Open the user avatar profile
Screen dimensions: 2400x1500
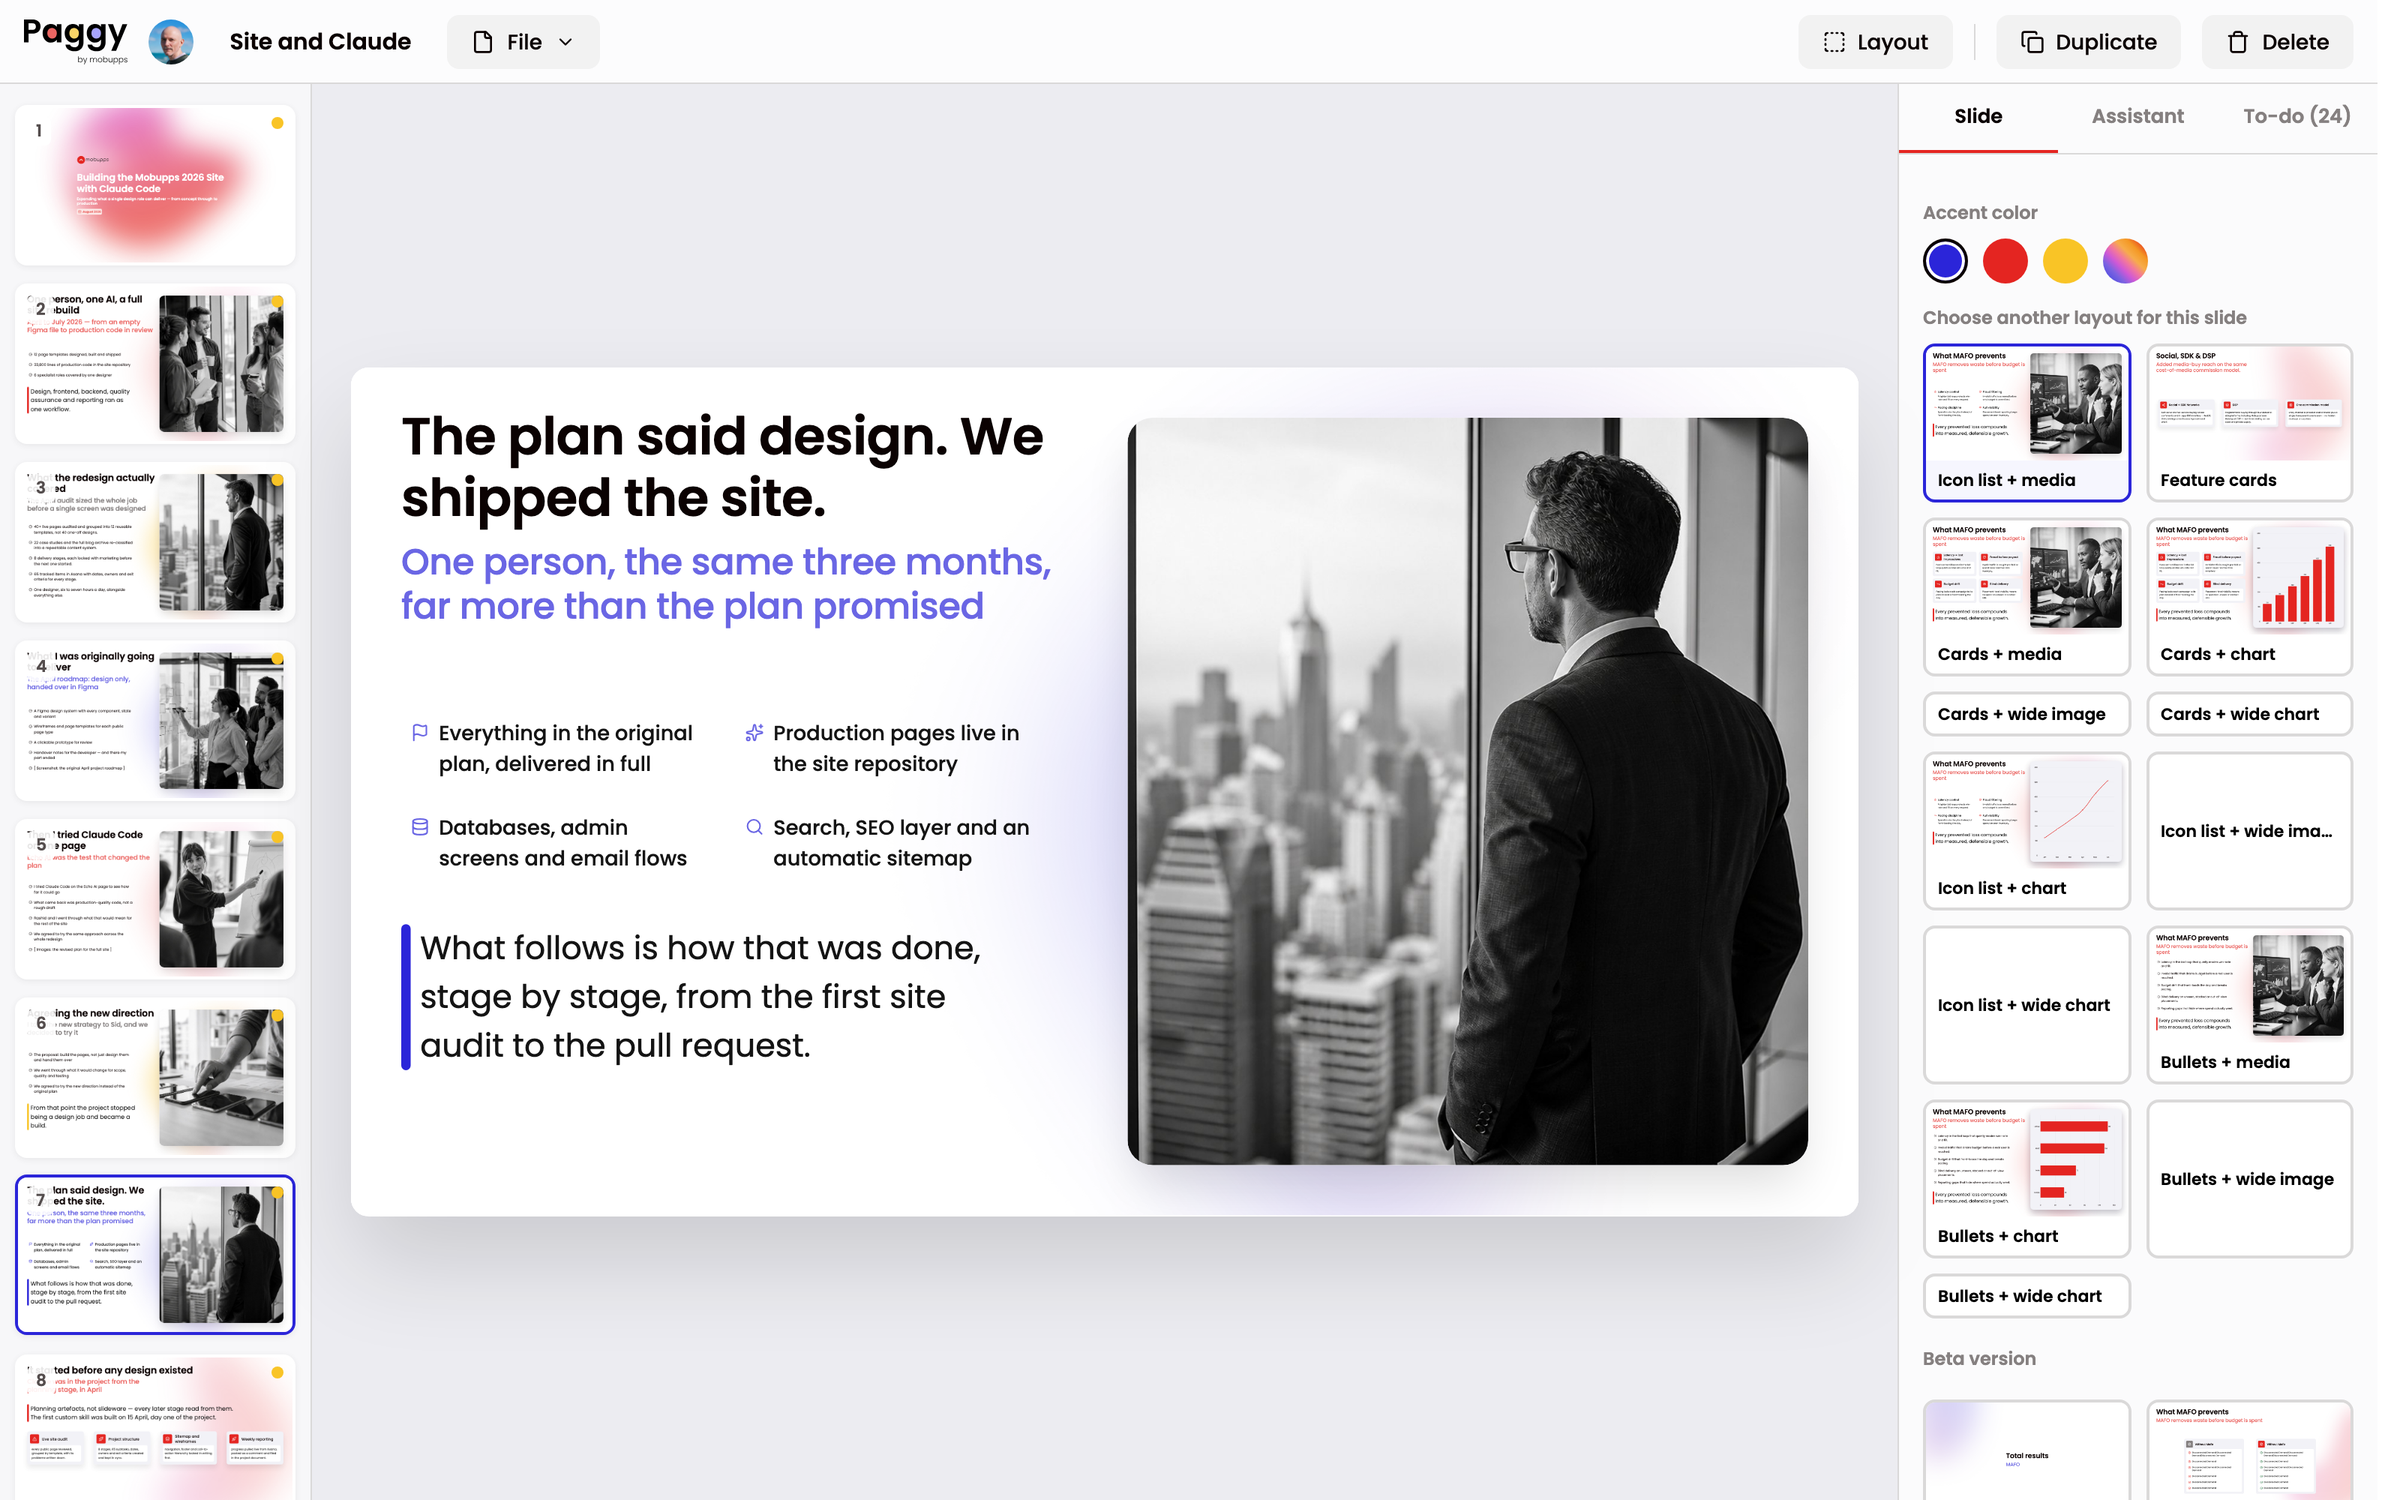pos(171,42)
